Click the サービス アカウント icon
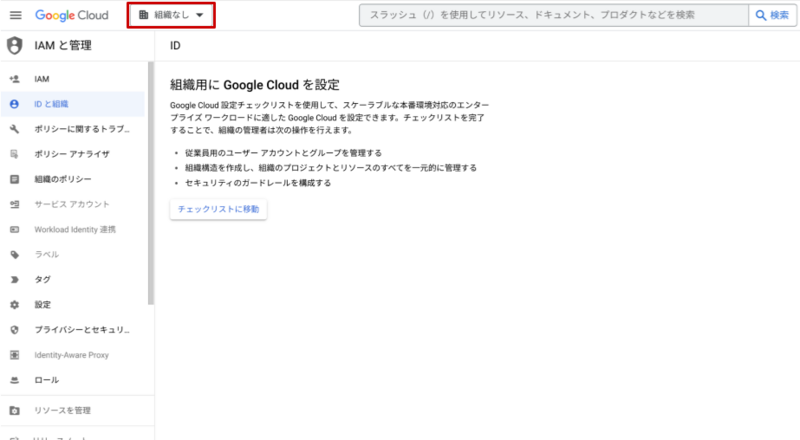 click(x=14, y=204)
